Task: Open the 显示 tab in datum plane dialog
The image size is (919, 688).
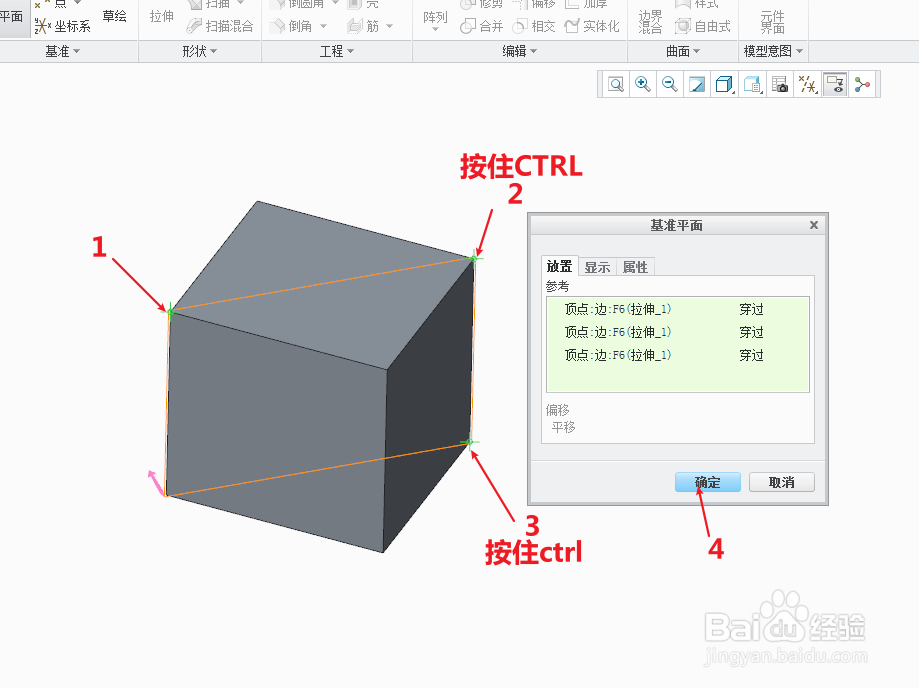Action: click(597, 266)
